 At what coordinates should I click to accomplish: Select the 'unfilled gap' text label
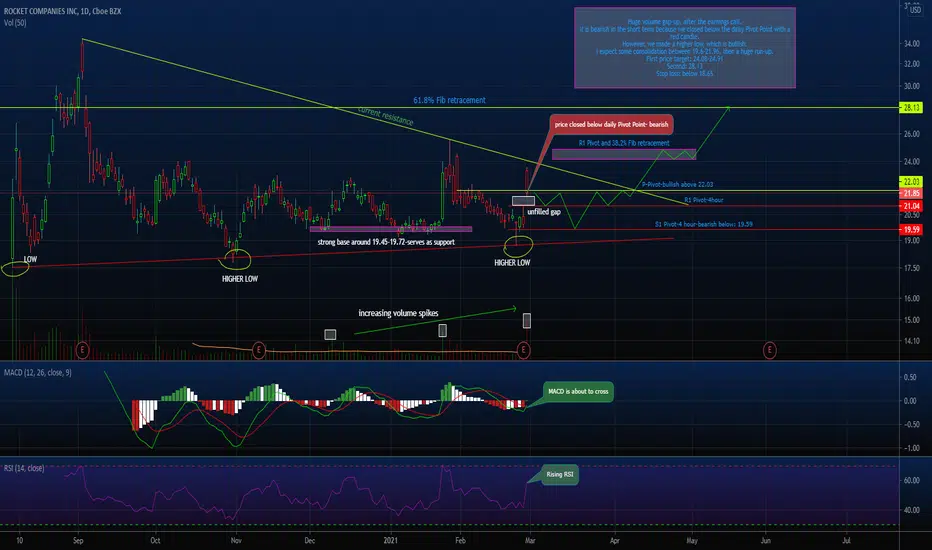pos(544,212)
